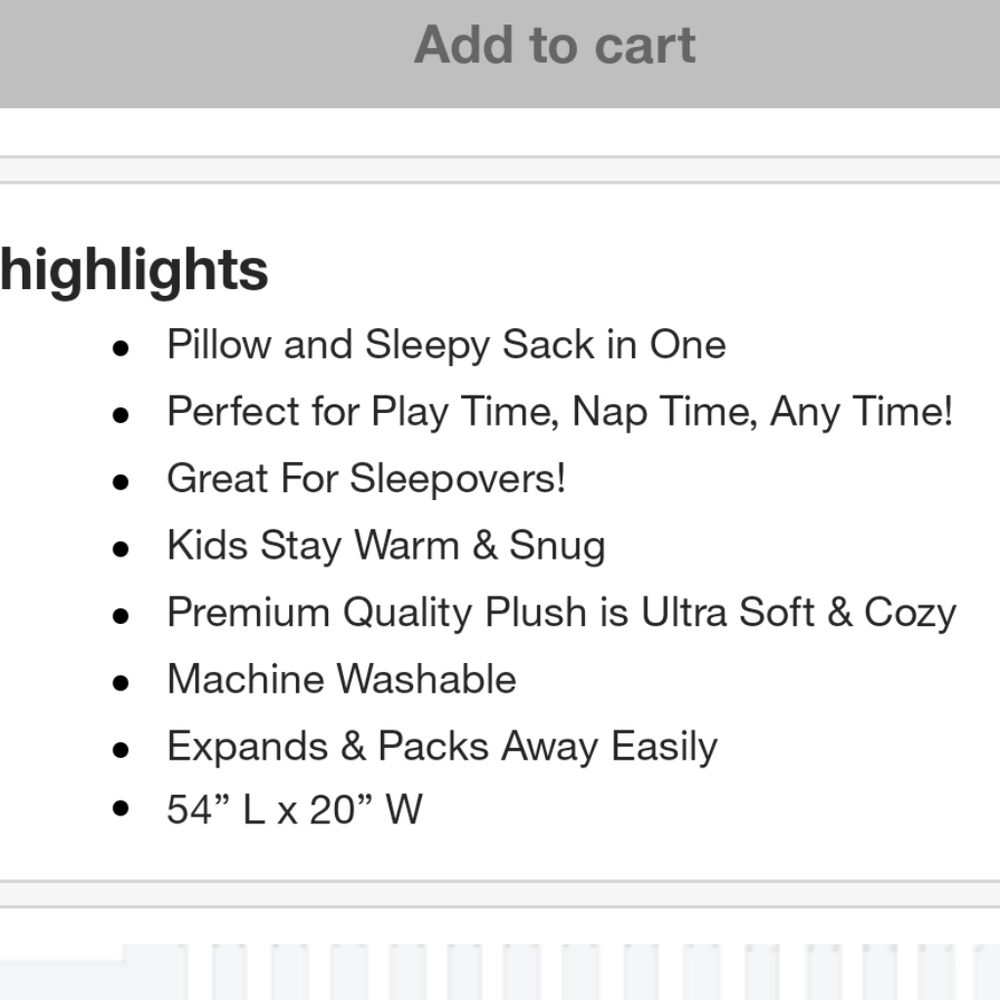
Task: Click the 54" L x 20" W dimensions
Action: click(295, 810)
